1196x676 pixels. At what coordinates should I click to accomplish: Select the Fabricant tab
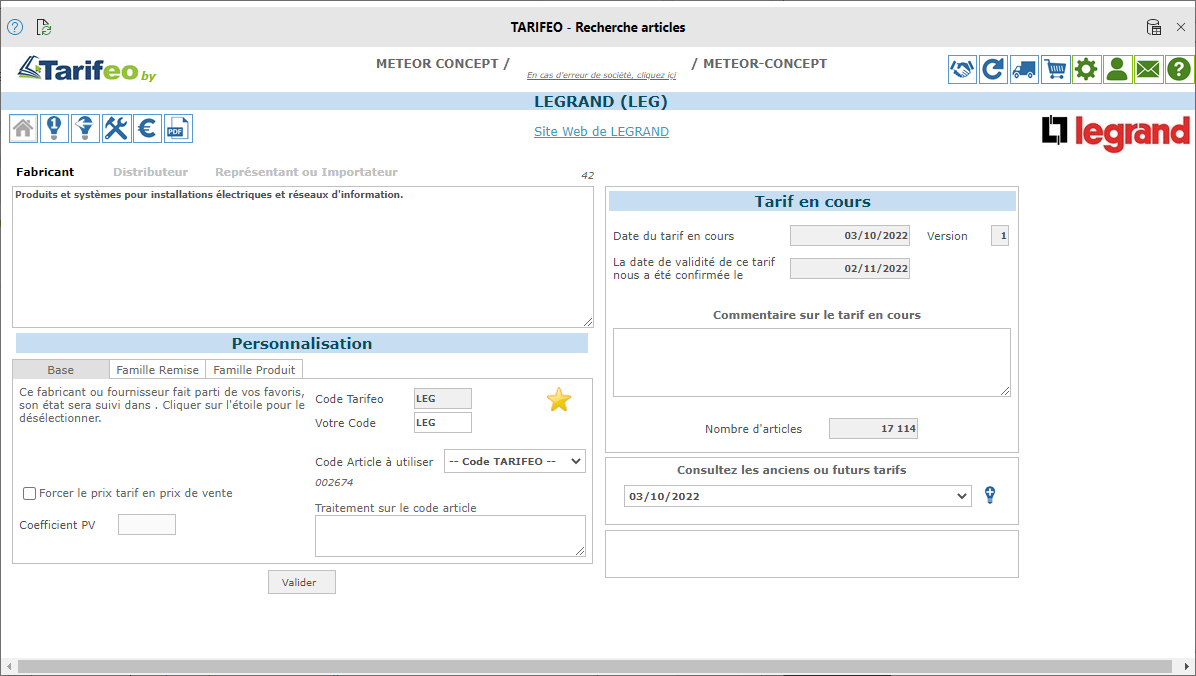pyautogui.click(x=45, y=172)
